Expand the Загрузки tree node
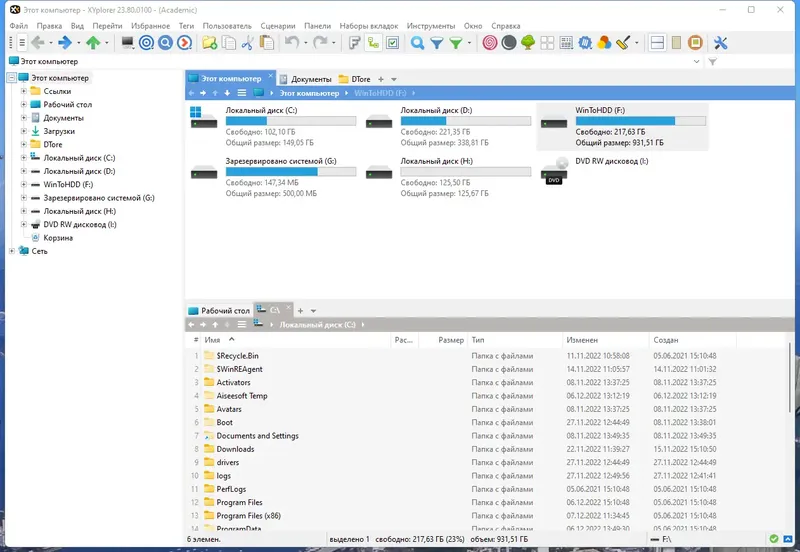 coord(23,131)
